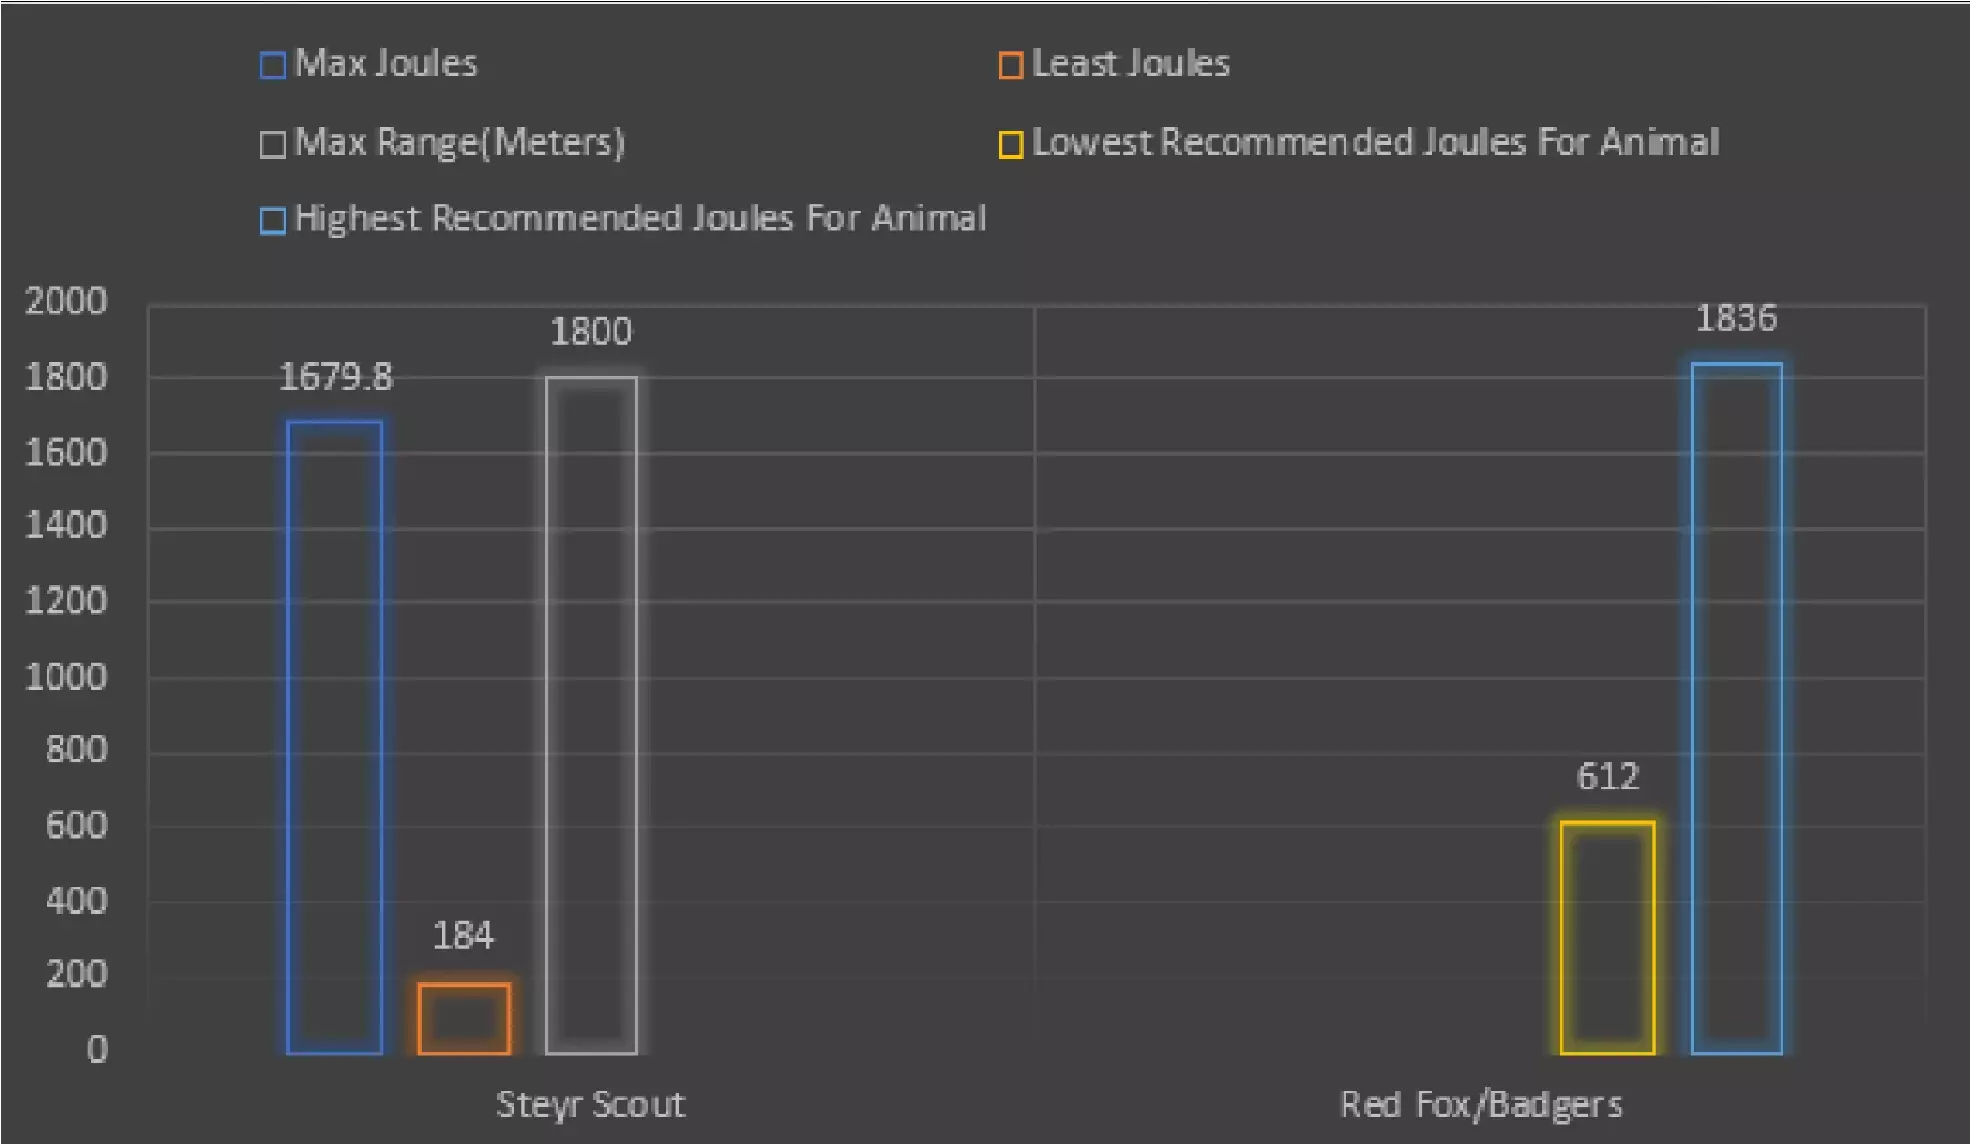Select the Max Joules legend label
The width and height of the screenshot is (1970, 1144).
[386, 64]
